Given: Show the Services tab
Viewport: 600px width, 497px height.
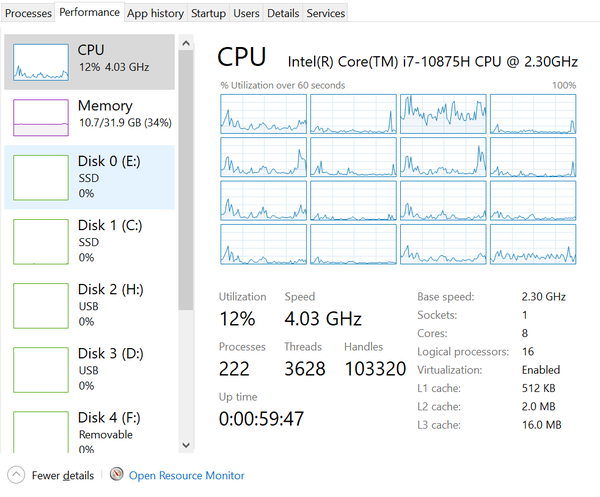Looking at the screenshot, I should point(326,13).
